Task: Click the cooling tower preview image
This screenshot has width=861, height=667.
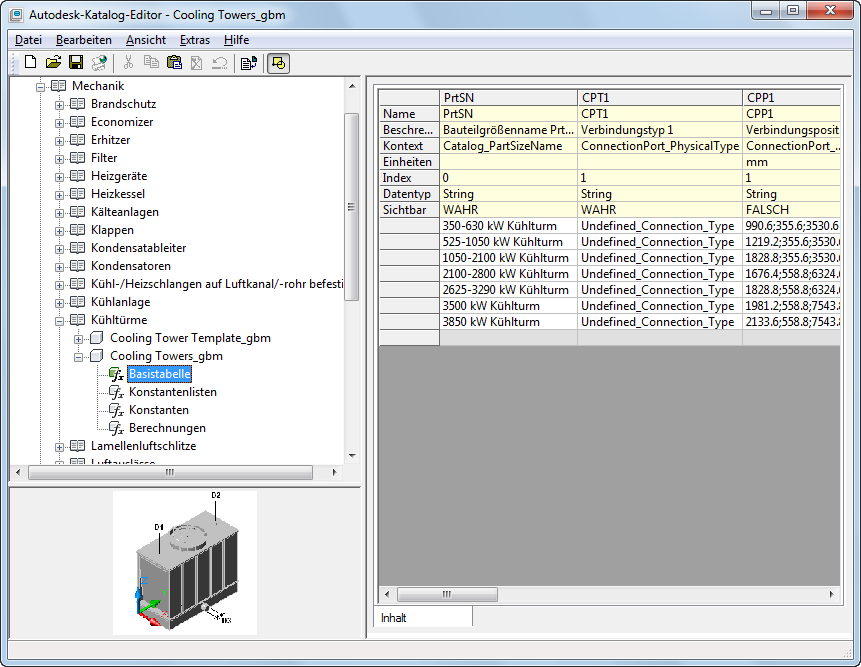Action: point(185,563)
